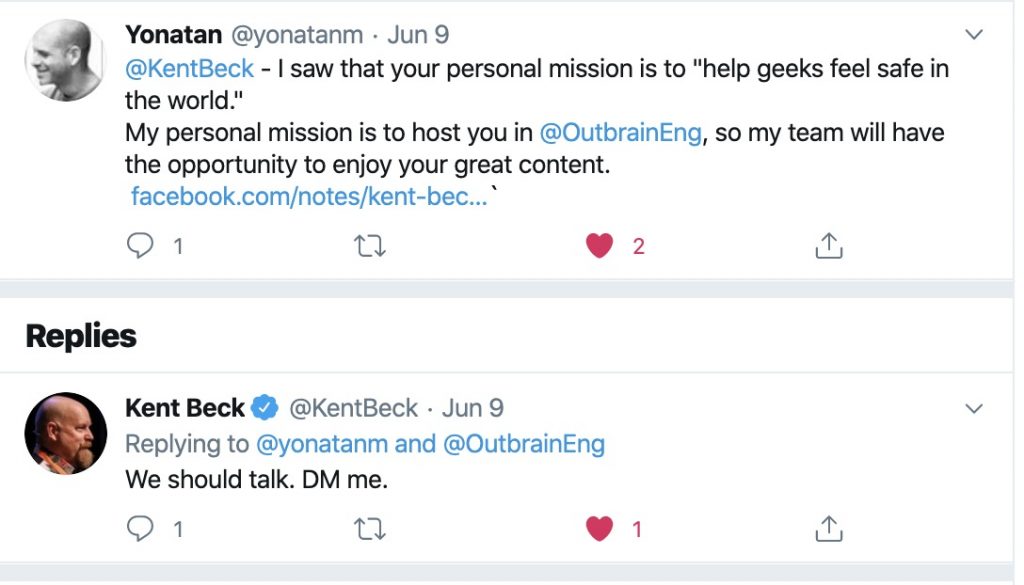
Task: Open the Jun 9 timestamp on Kent's reply
Action: [x=473, y=408]
